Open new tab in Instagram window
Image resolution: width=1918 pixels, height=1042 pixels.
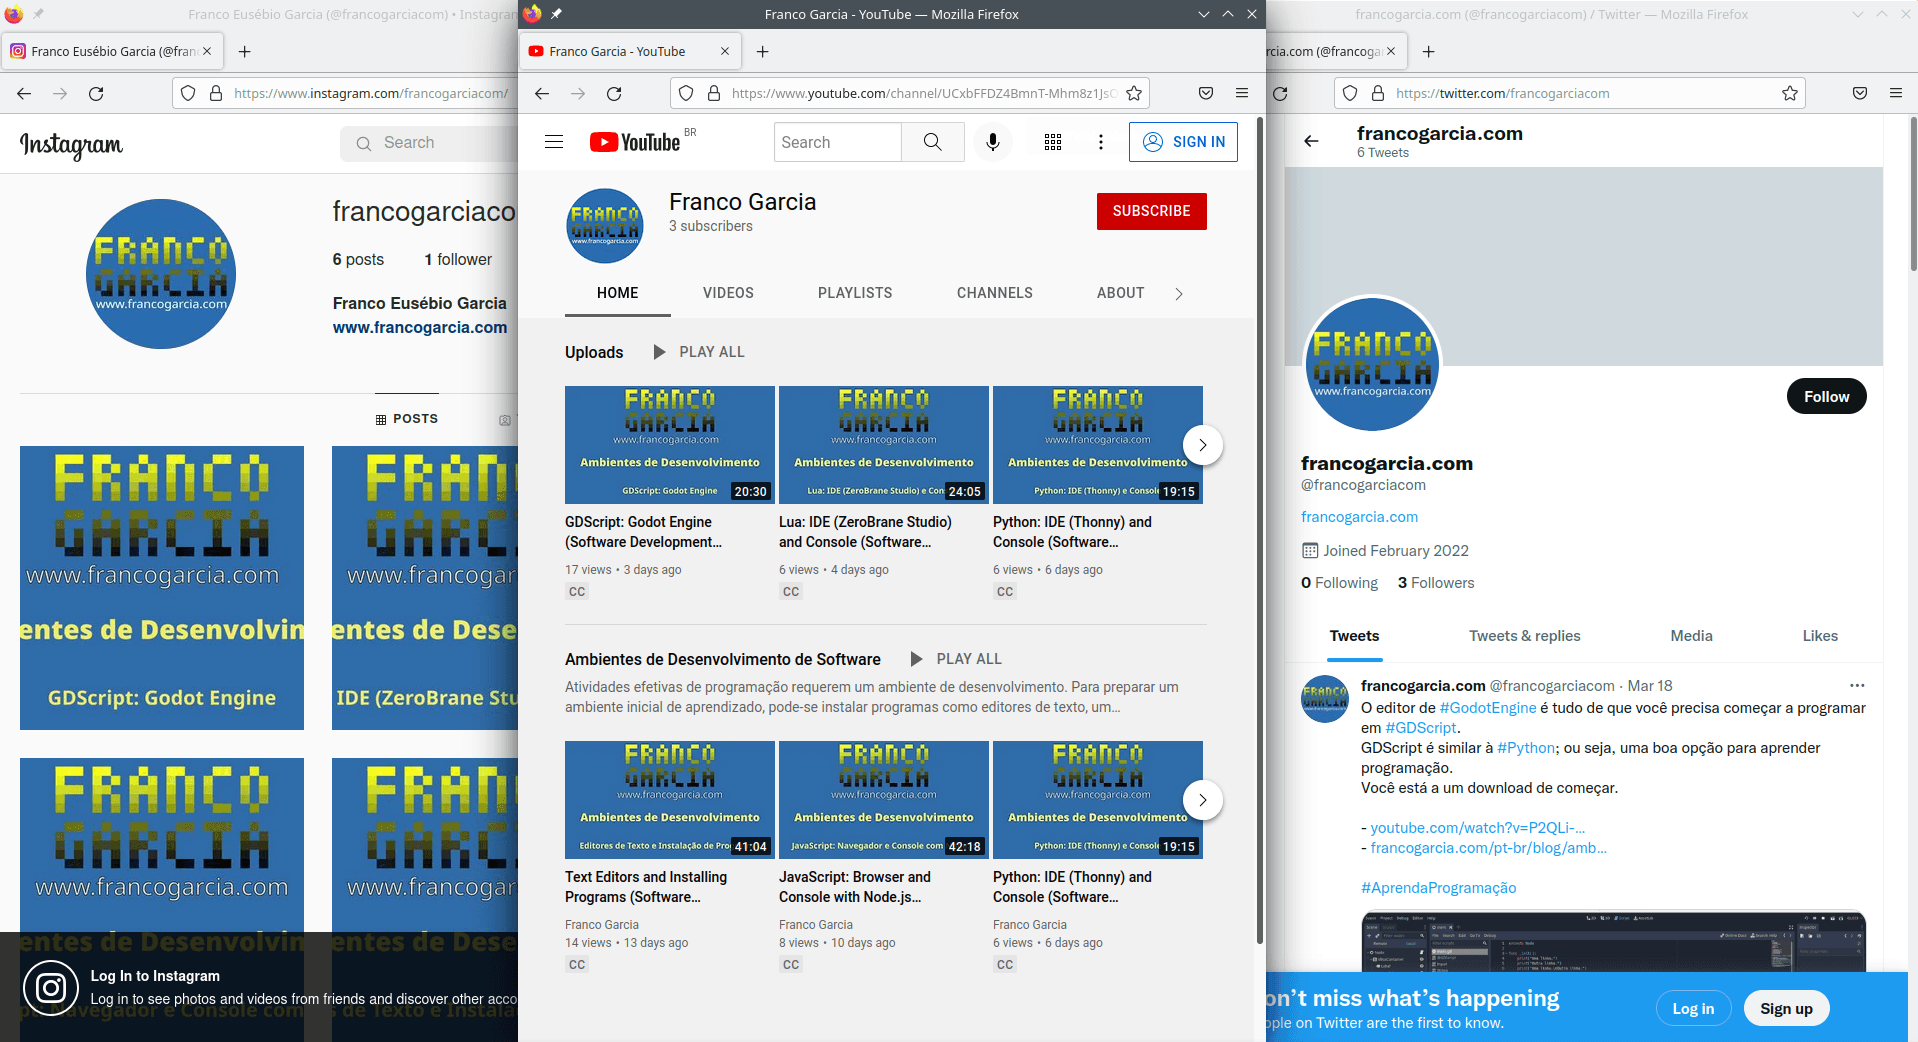click(x=245, y=51)
